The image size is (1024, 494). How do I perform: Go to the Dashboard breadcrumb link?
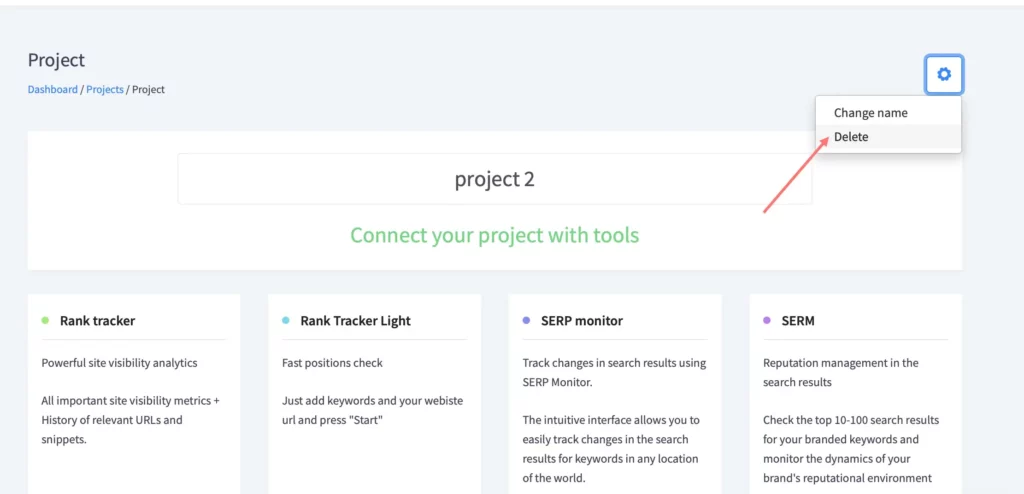(x=52, y=90)
